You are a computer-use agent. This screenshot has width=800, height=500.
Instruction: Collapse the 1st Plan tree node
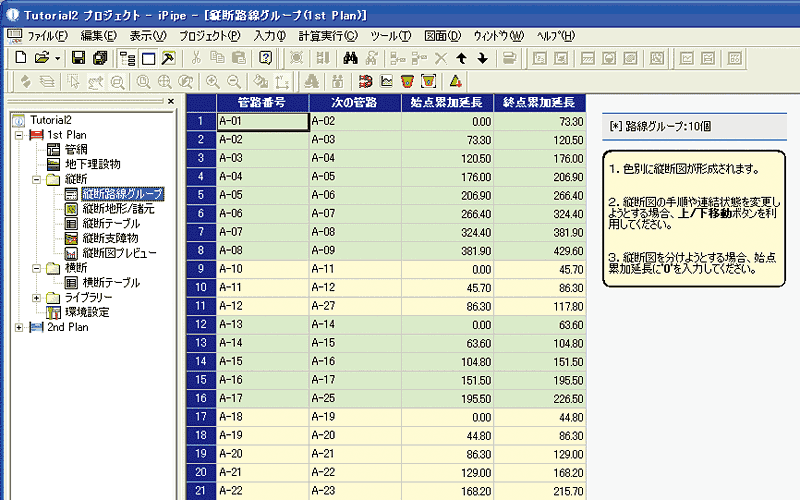pyautogui.click(x=19, y=135)
